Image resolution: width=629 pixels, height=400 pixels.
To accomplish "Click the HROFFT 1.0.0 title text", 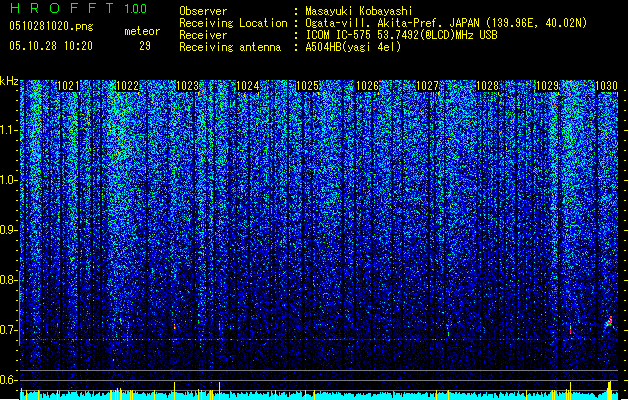I will (x=78, y=8).
